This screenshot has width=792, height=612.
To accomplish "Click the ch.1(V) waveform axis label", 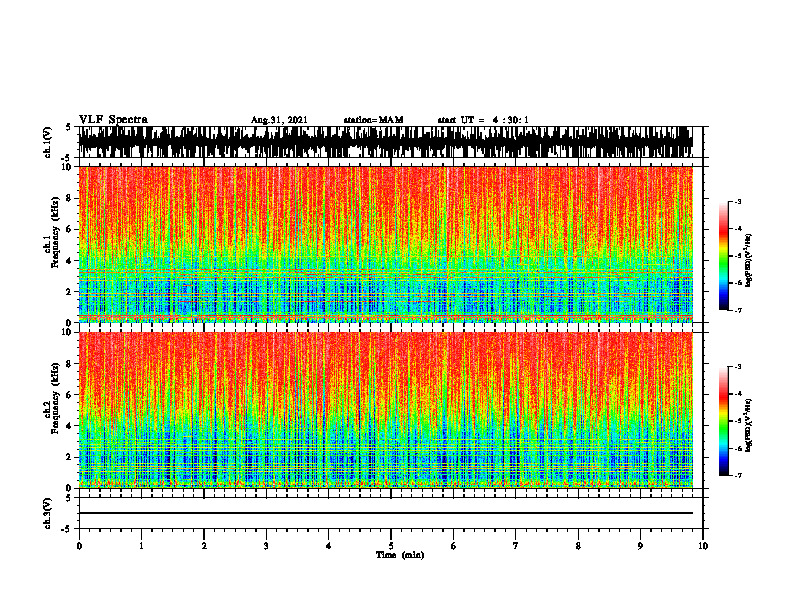I will (48, 142).
